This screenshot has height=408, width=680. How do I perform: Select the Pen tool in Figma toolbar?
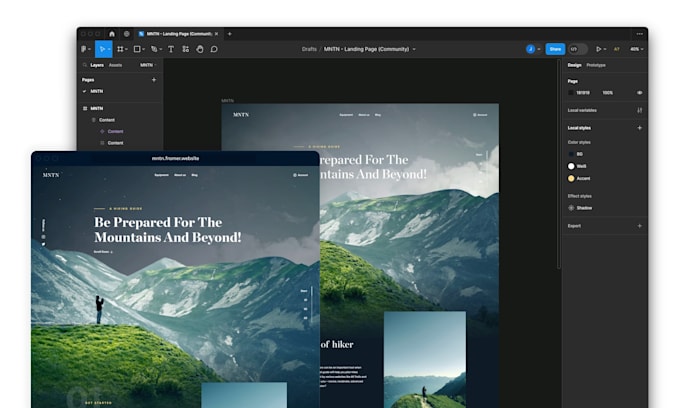[154, 49]
